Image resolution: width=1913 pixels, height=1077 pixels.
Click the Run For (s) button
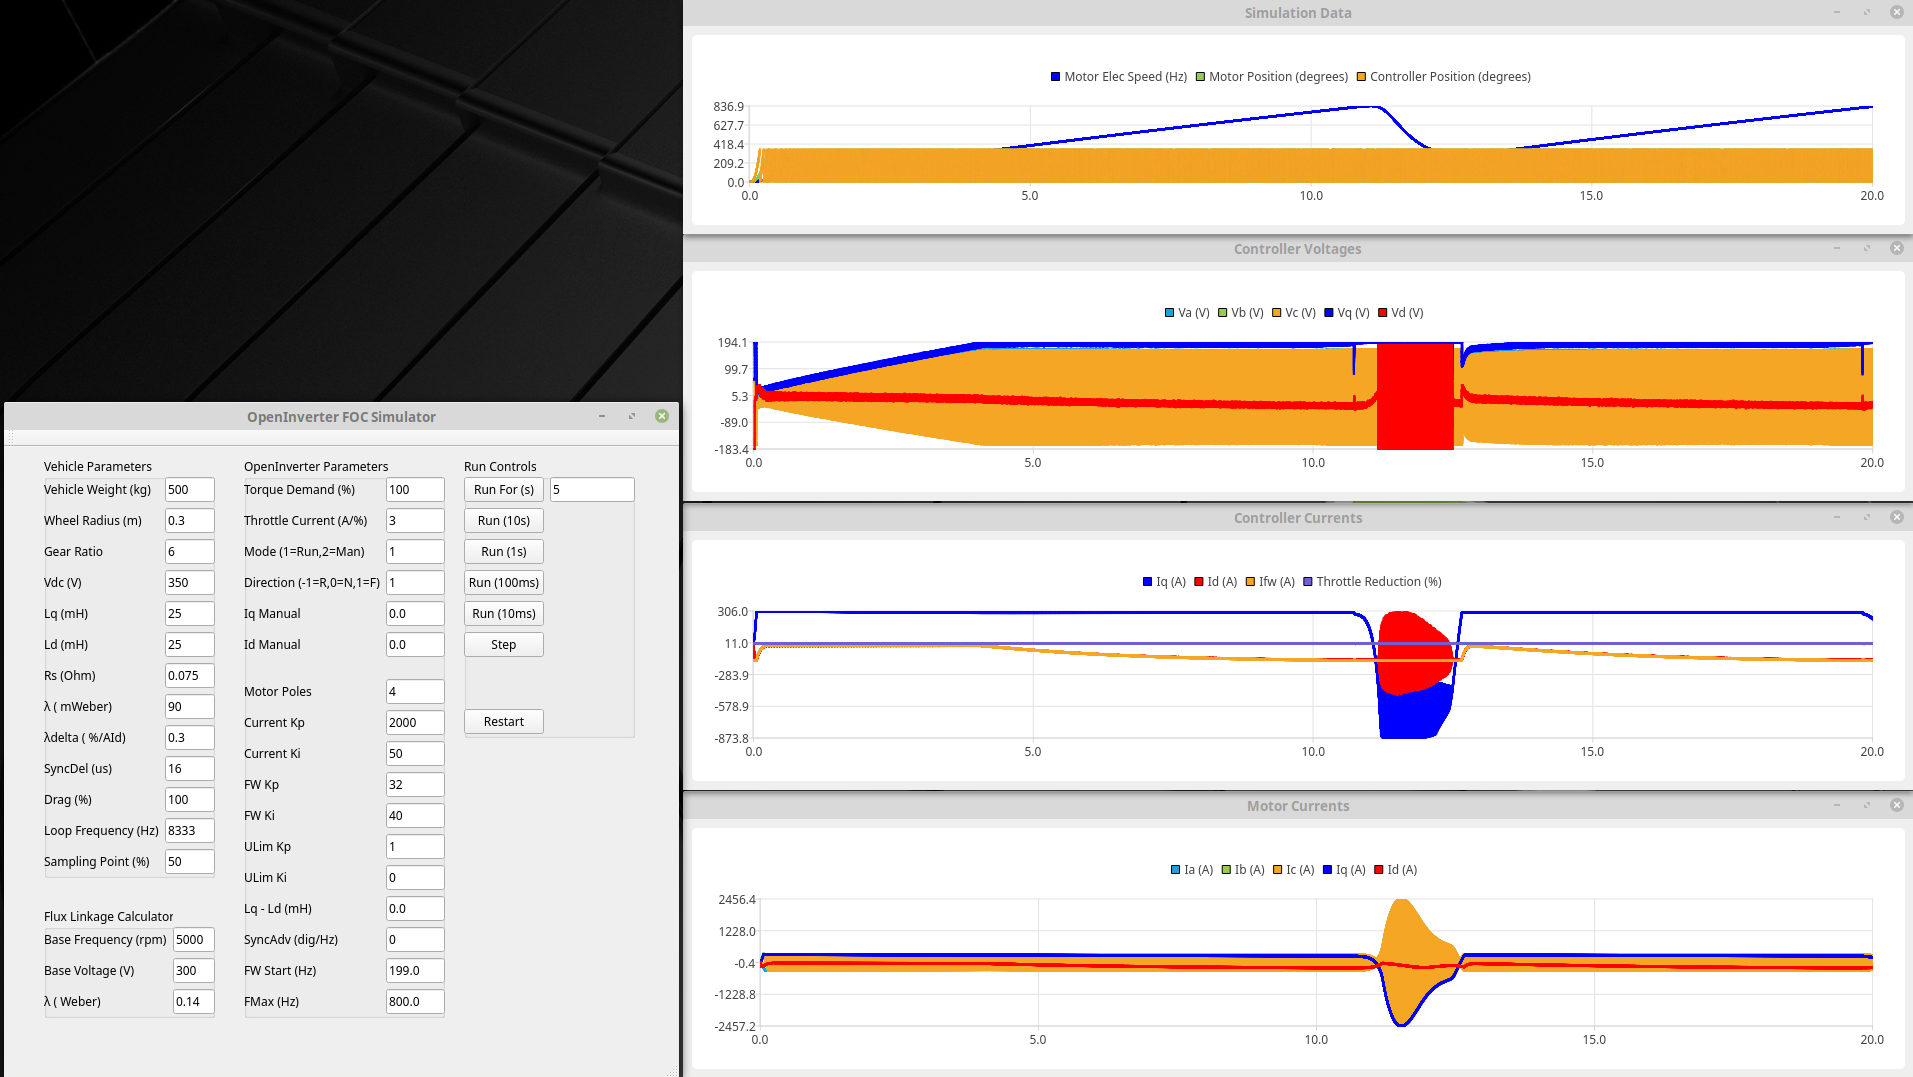(503, 490)
